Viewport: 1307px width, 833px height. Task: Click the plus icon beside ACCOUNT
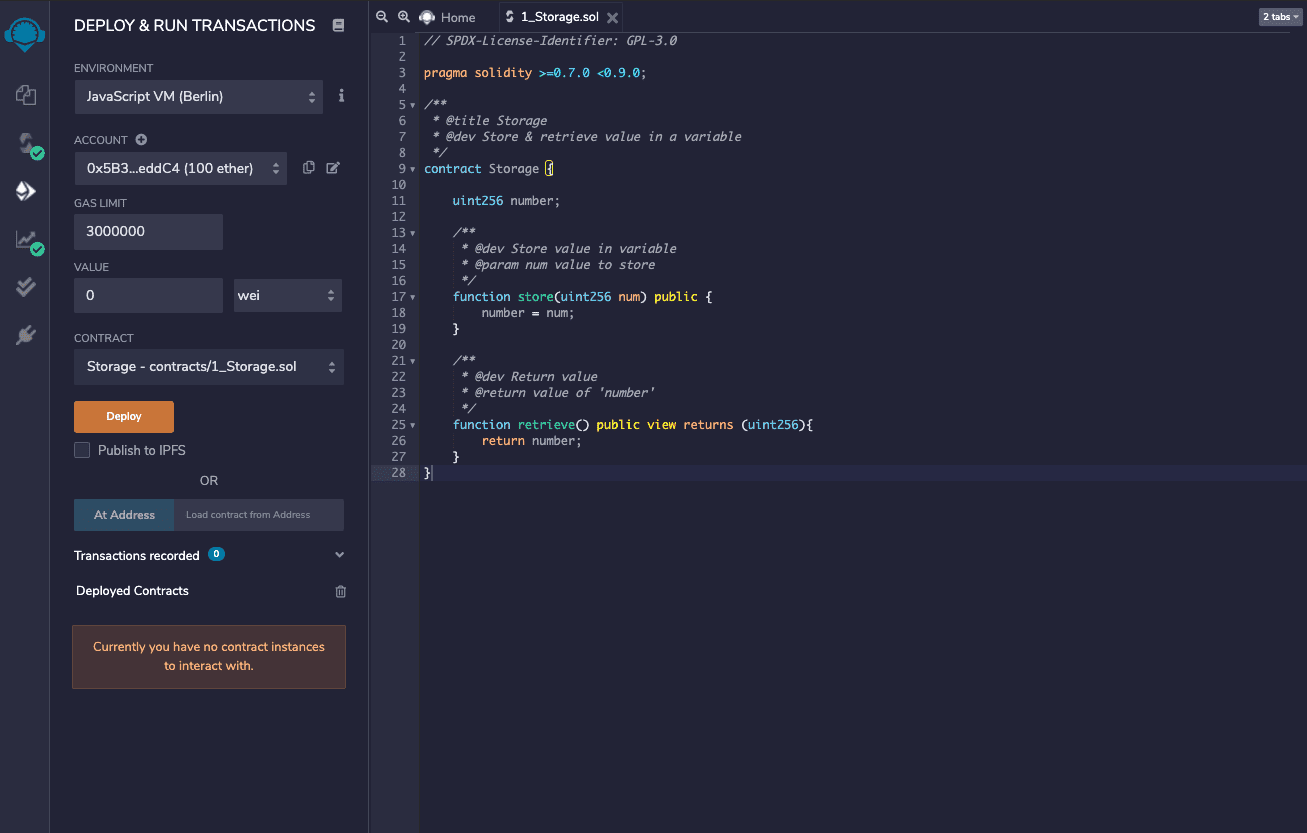coord(141,140)
